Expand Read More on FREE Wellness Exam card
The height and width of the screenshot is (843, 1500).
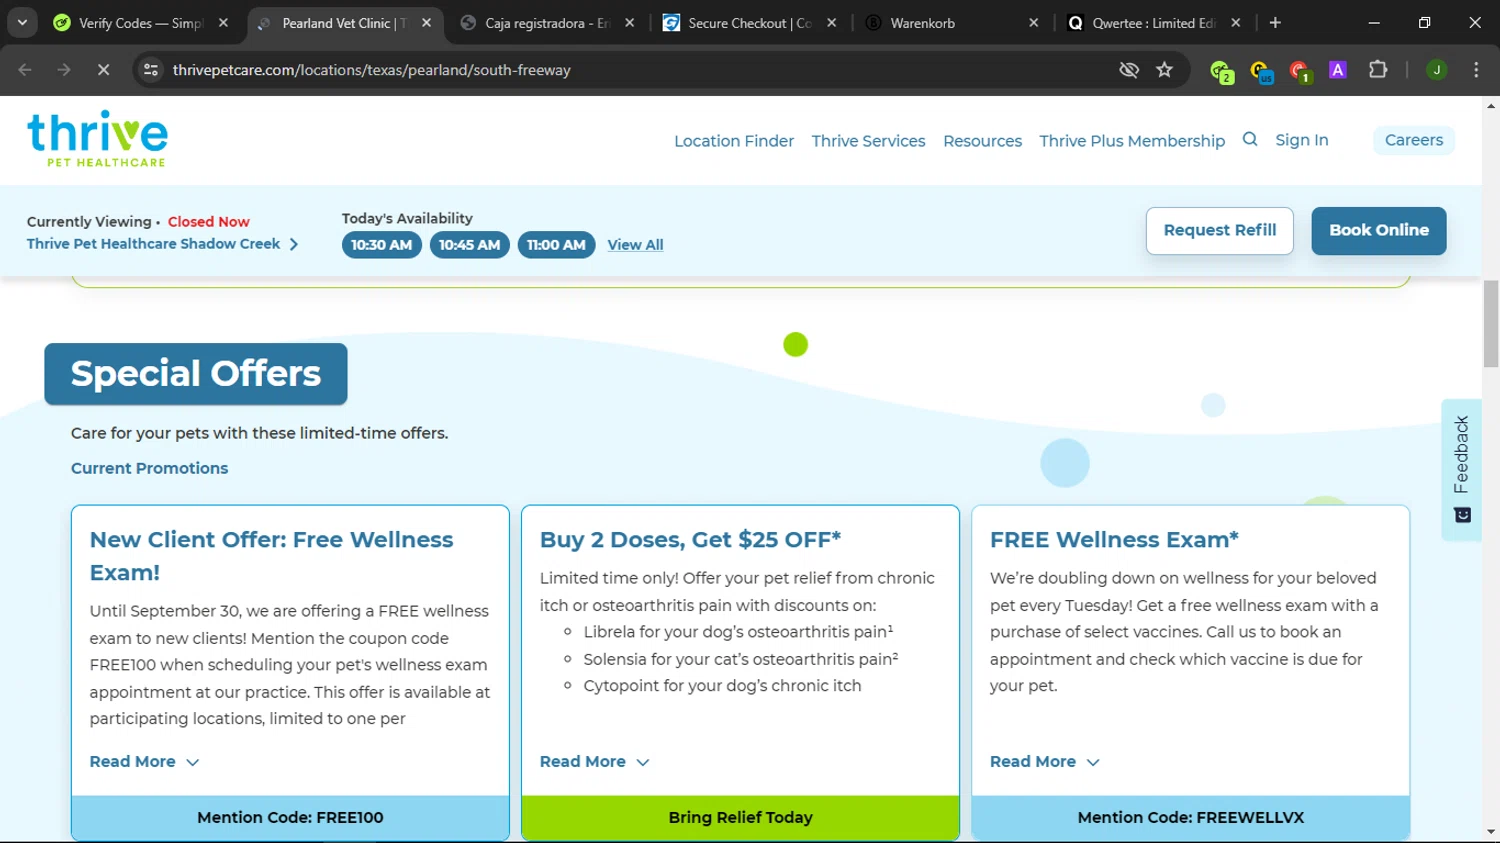(x=1044, y=762)
